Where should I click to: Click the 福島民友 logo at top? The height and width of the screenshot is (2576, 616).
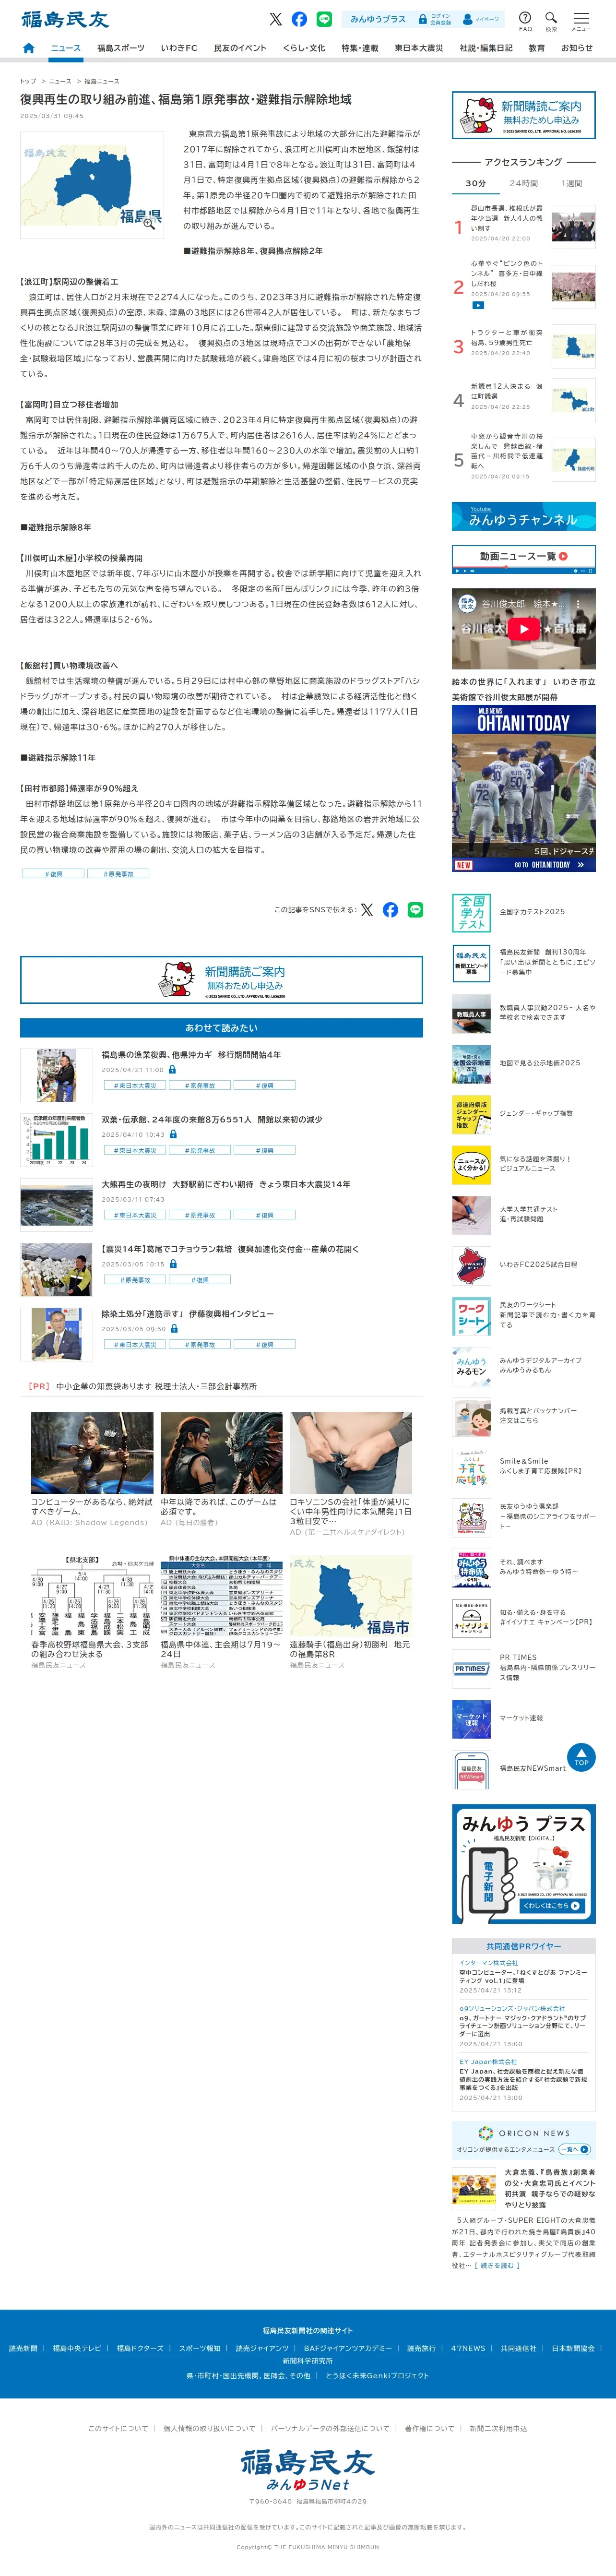(65, 19)
